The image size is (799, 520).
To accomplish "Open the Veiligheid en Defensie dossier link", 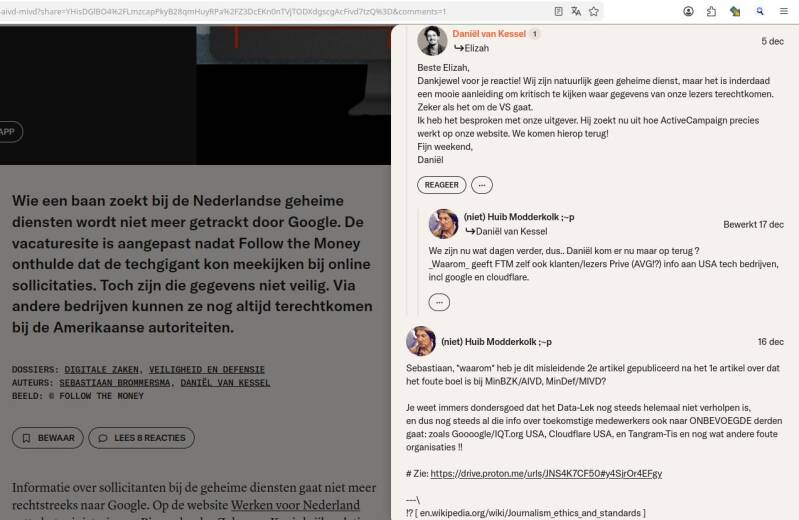I will 207,369.
